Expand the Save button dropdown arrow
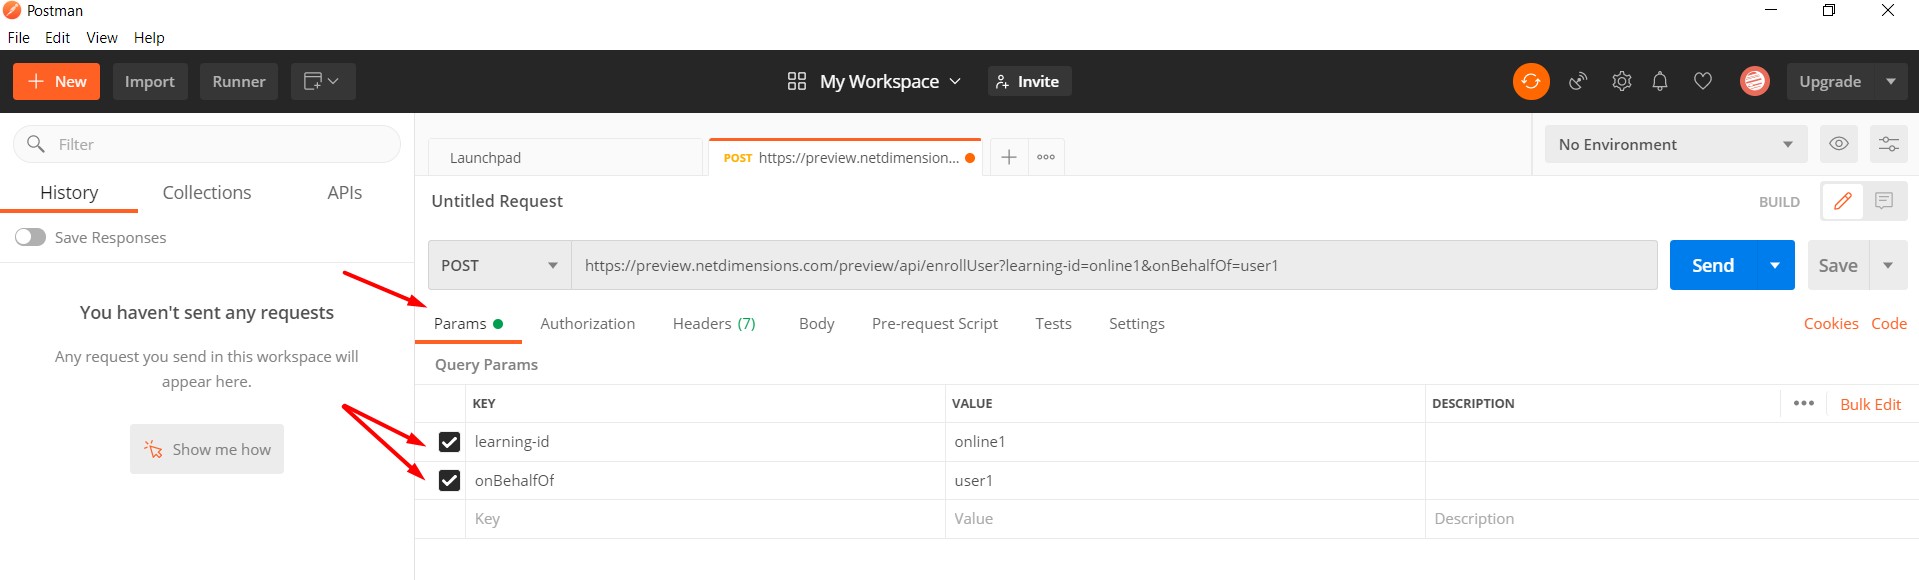 [x=1888, y=265]
